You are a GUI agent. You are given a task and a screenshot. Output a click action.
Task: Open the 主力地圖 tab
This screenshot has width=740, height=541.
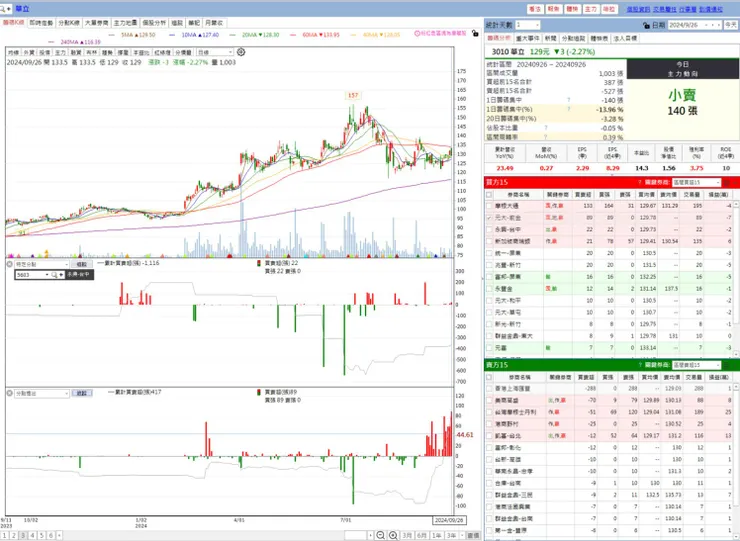click(x=125, y=23)
